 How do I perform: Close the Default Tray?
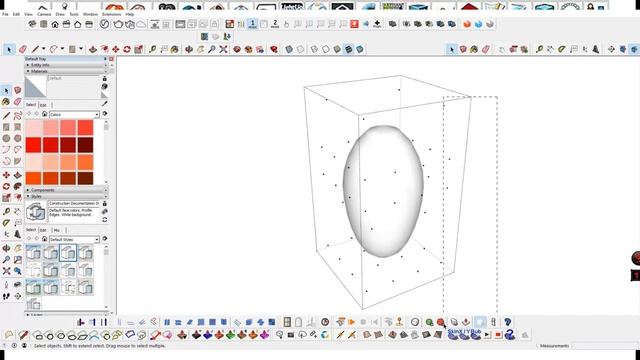111,59
